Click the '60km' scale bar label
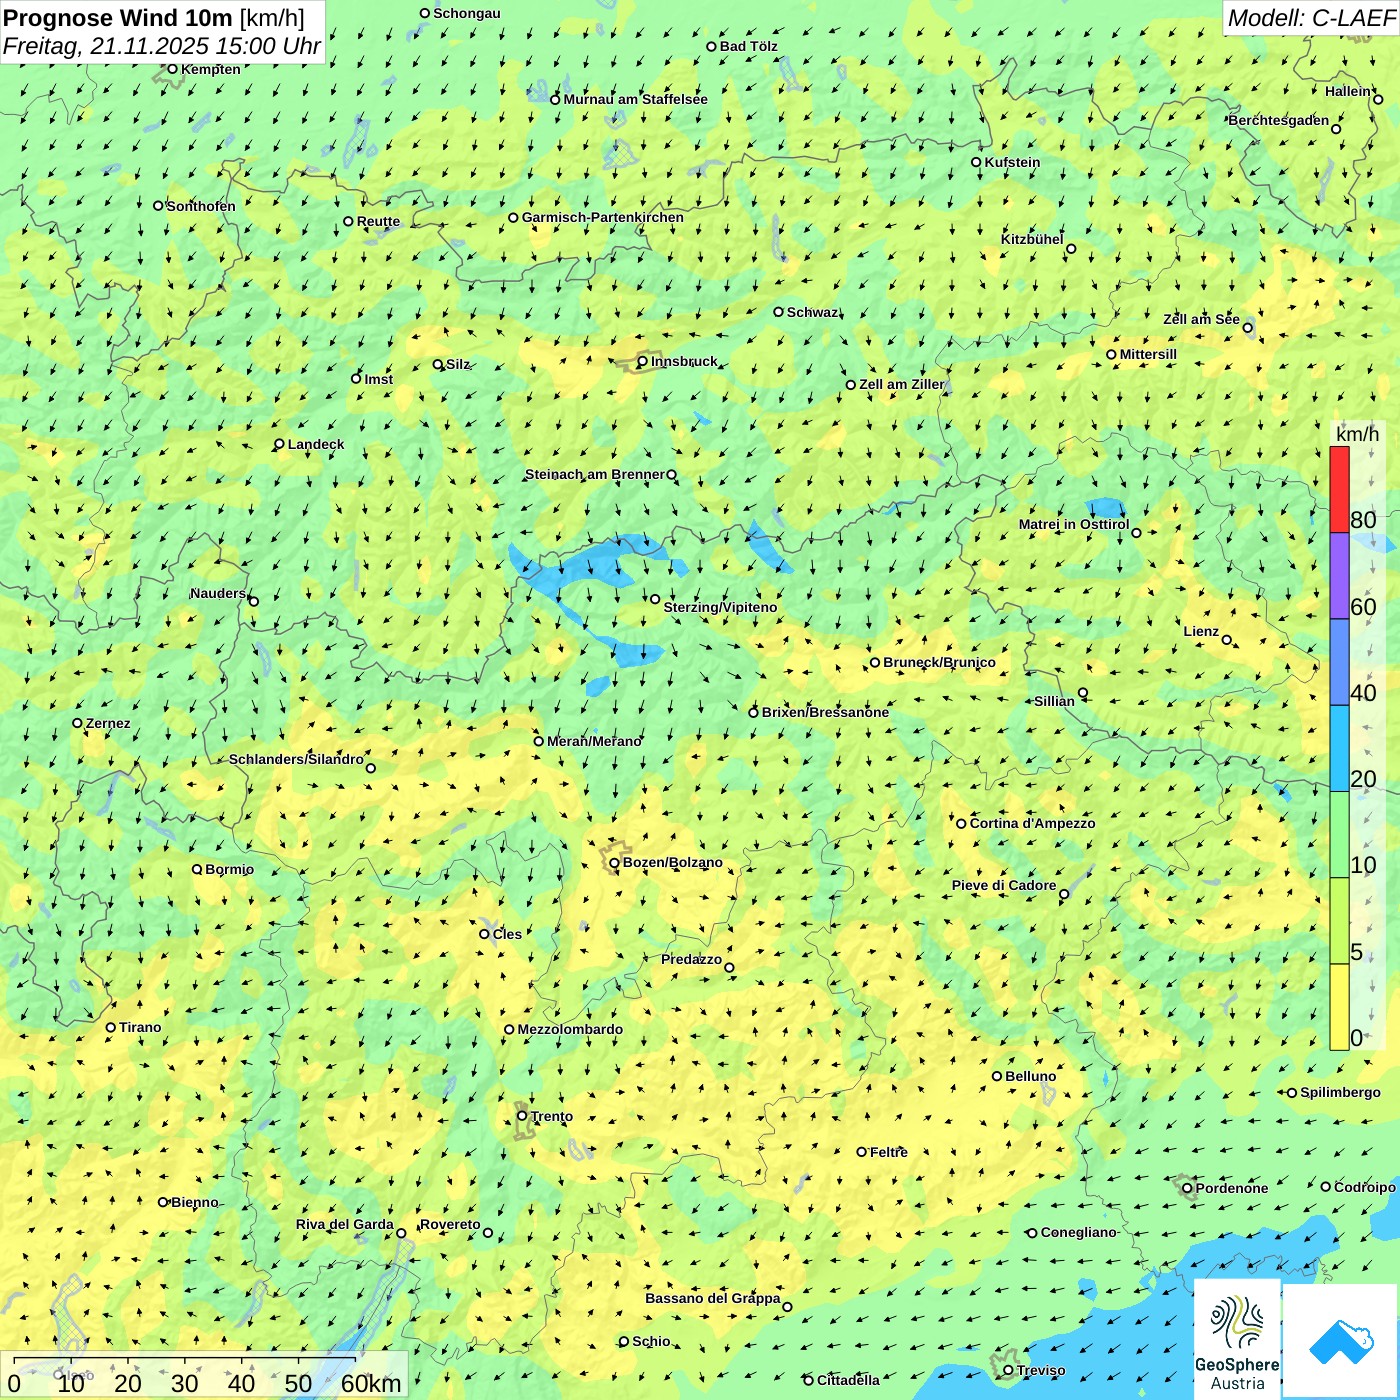The width and height of the screenshot is (1400, 1400). tap(371, 1383)
